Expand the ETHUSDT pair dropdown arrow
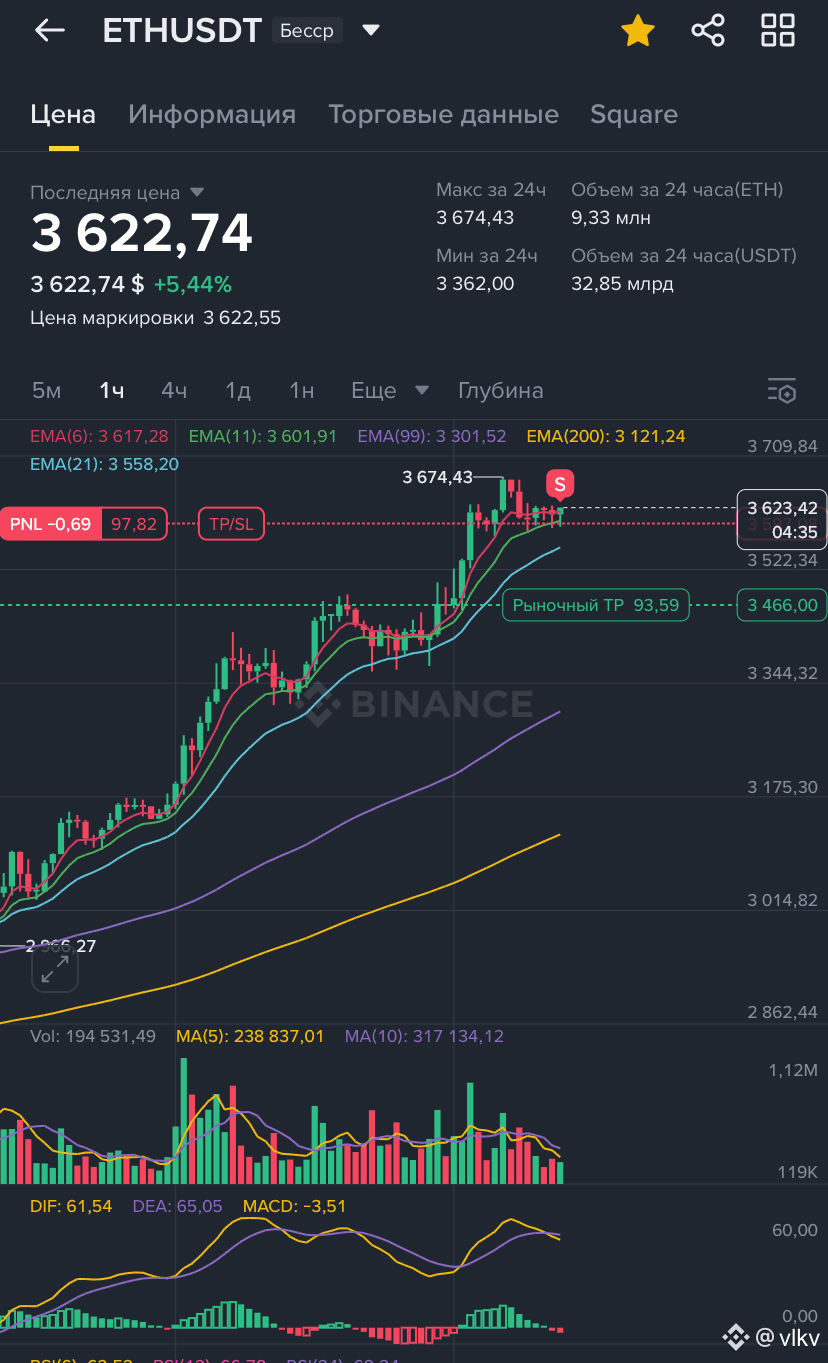 [371, 31]
